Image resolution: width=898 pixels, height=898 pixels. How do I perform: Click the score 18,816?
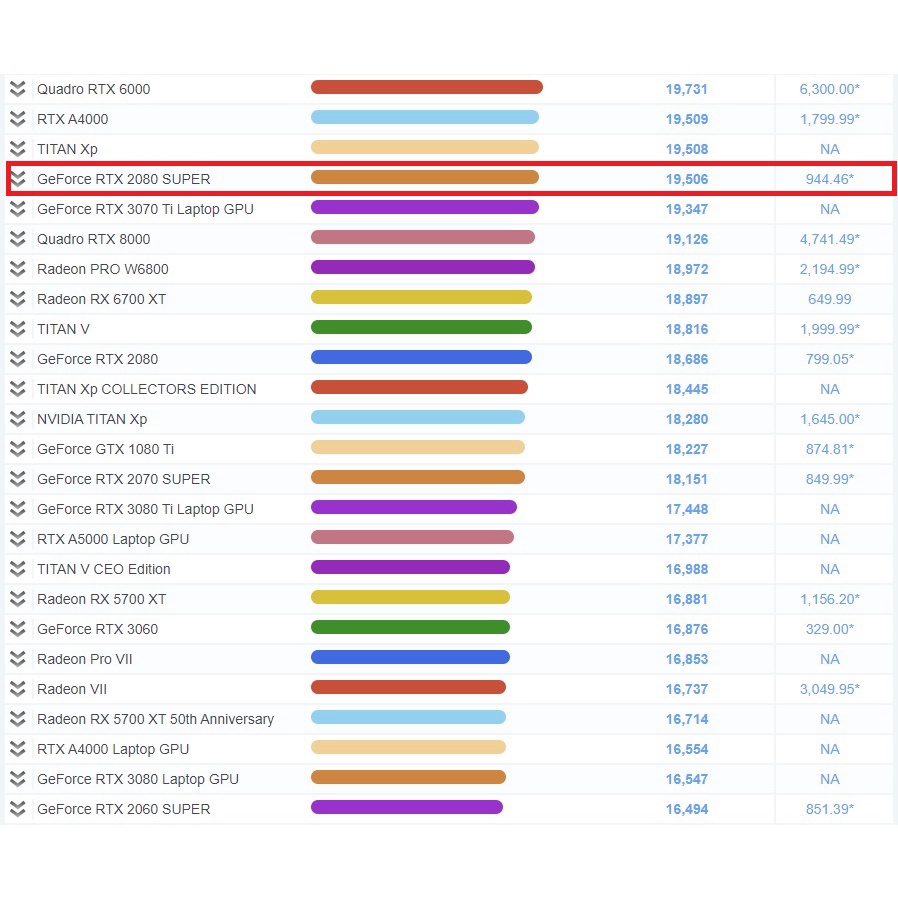click(x=687, y=329)
